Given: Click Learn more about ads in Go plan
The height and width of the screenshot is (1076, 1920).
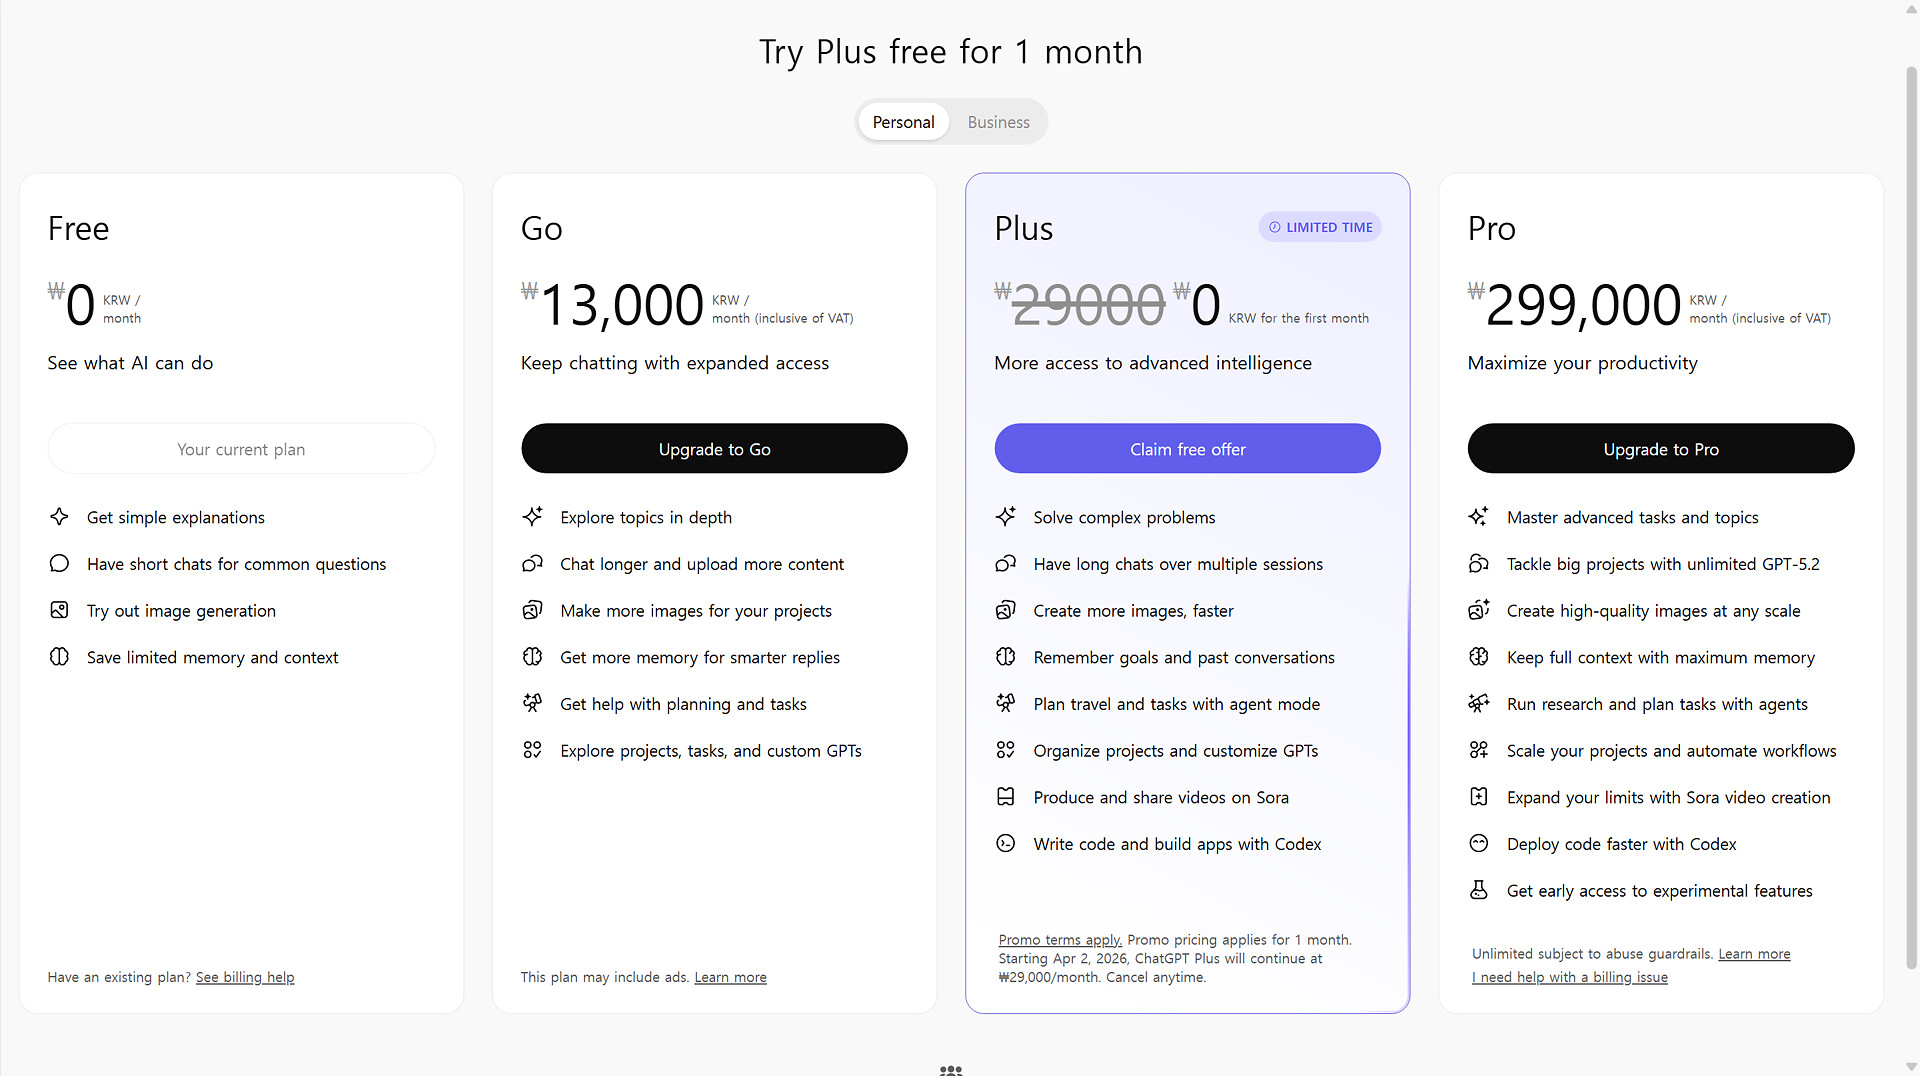Looking at the screenshot, I should pos(730,977).
